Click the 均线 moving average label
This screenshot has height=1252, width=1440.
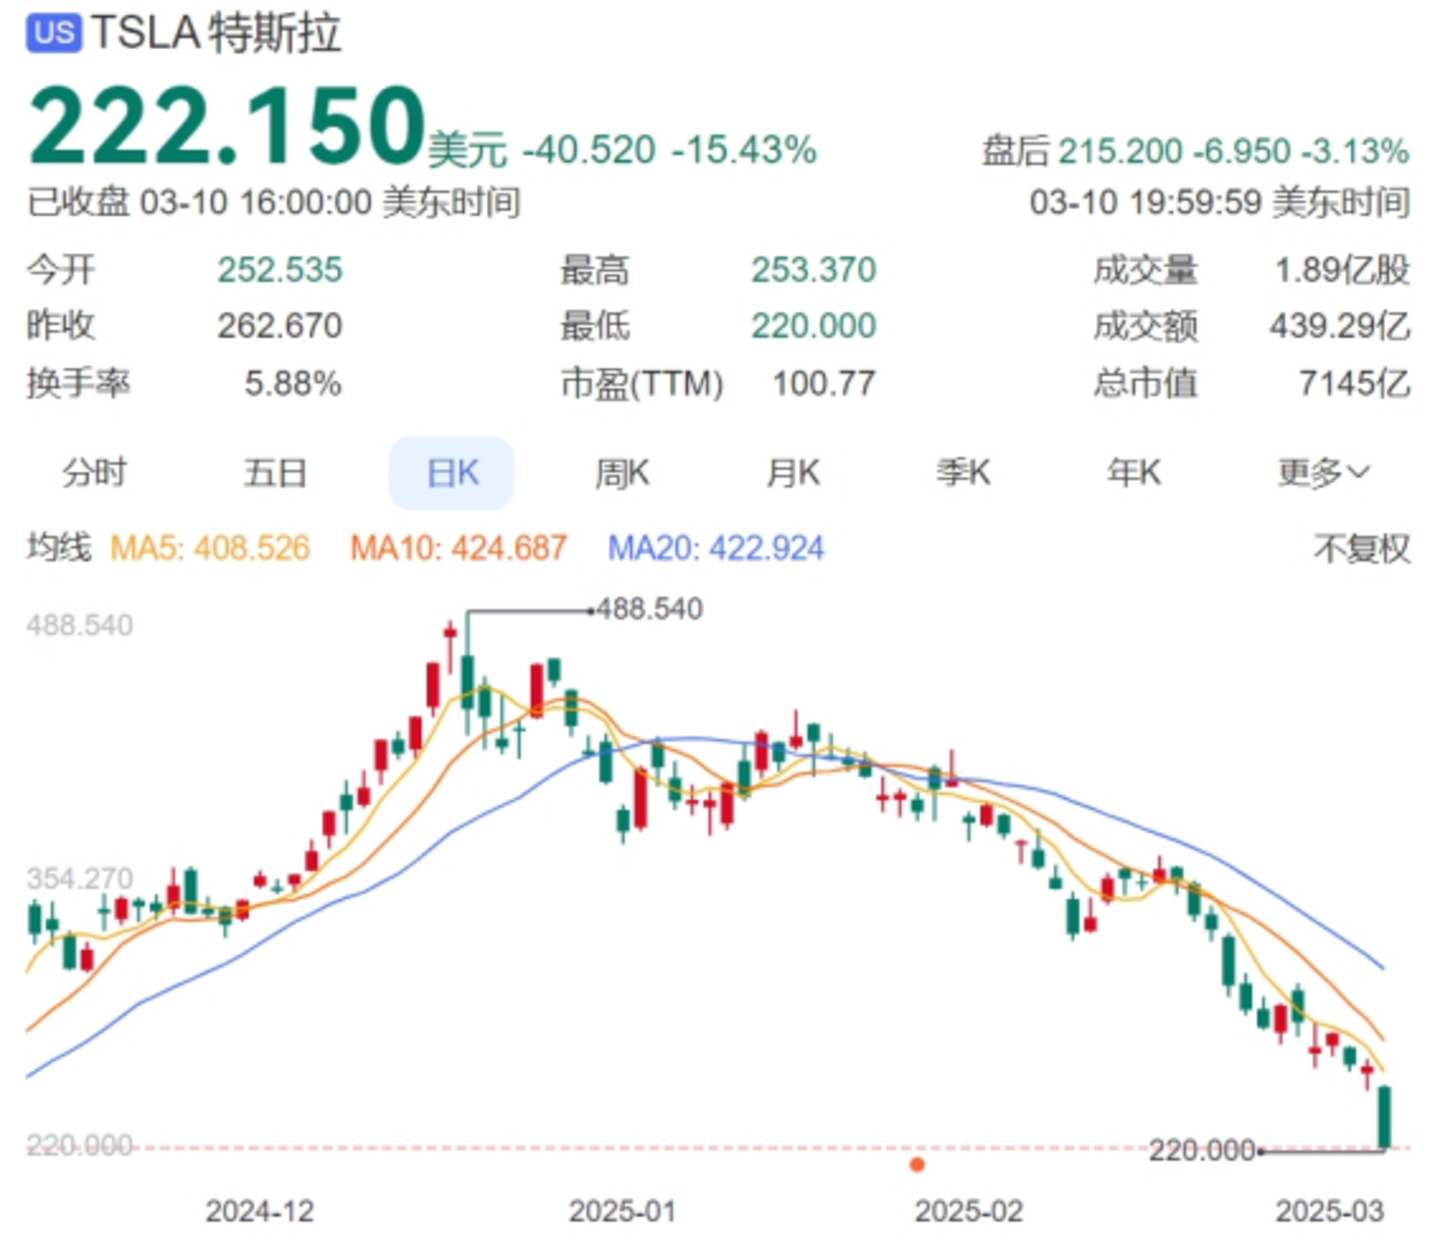click(x=59, y=548)
